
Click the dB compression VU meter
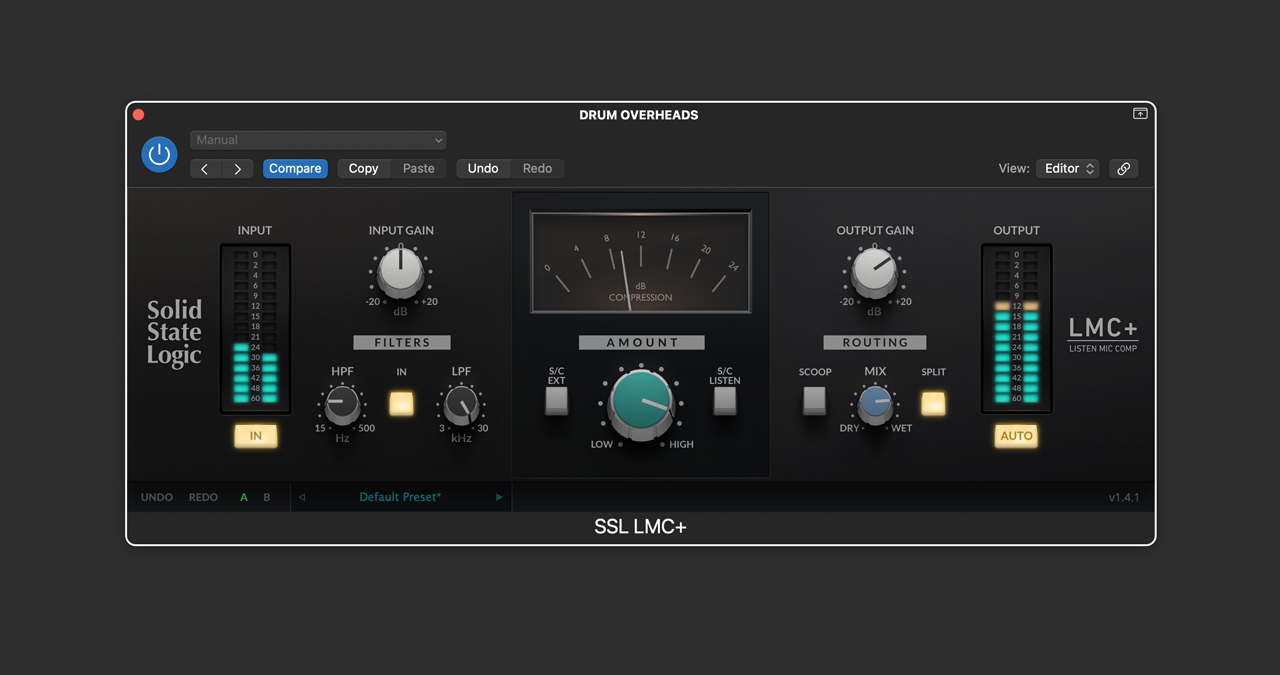click(x=641, y=262)
